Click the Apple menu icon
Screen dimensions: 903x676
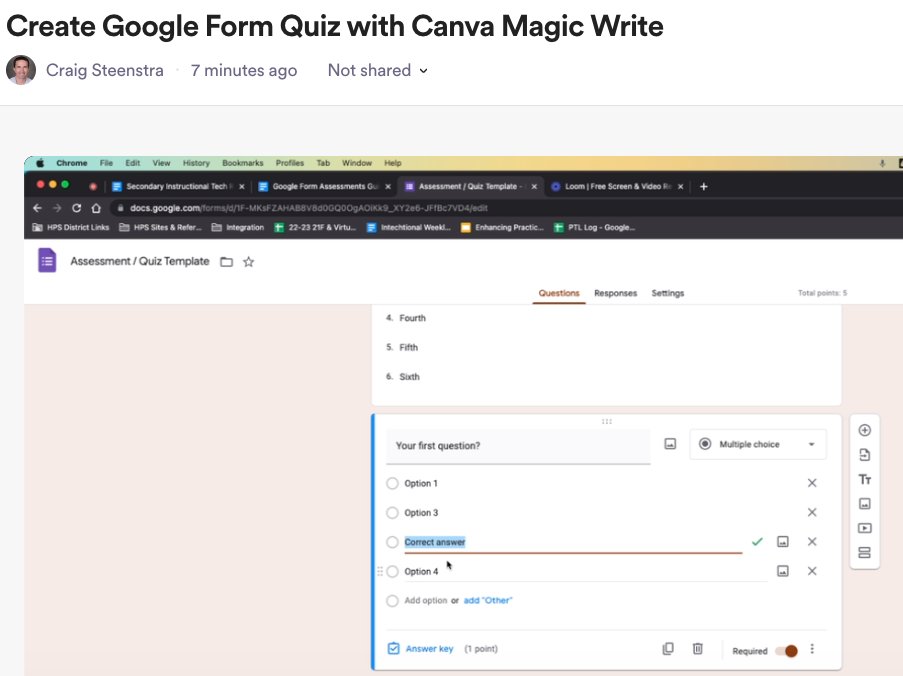click(x=40, y=163)
